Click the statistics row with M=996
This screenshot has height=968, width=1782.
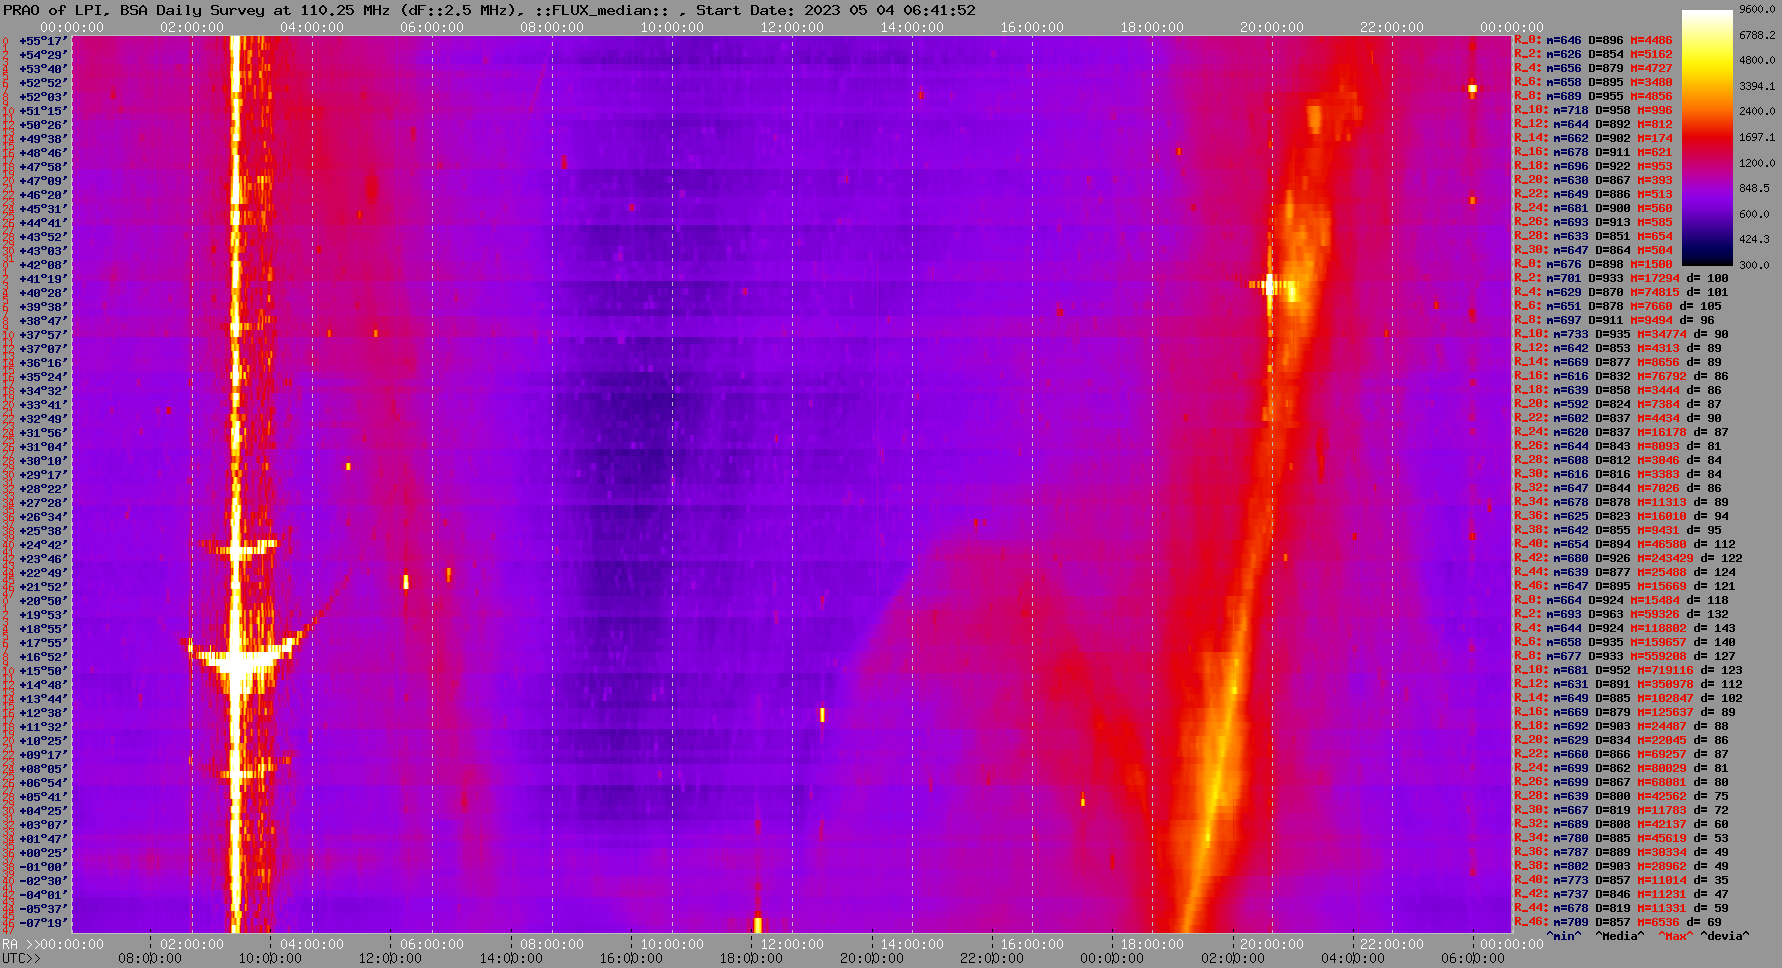[x=1593, y=111]
